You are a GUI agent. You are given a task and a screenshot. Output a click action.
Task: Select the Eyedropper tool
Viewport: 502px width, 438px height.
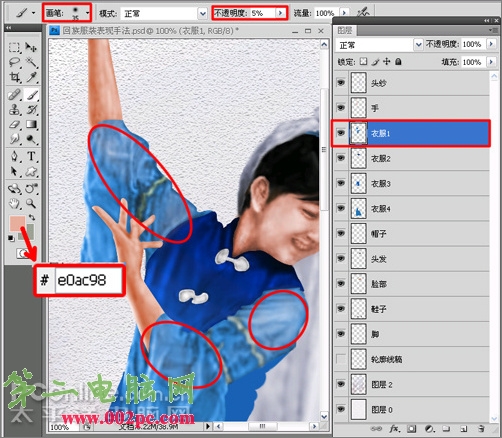point(31,77)
